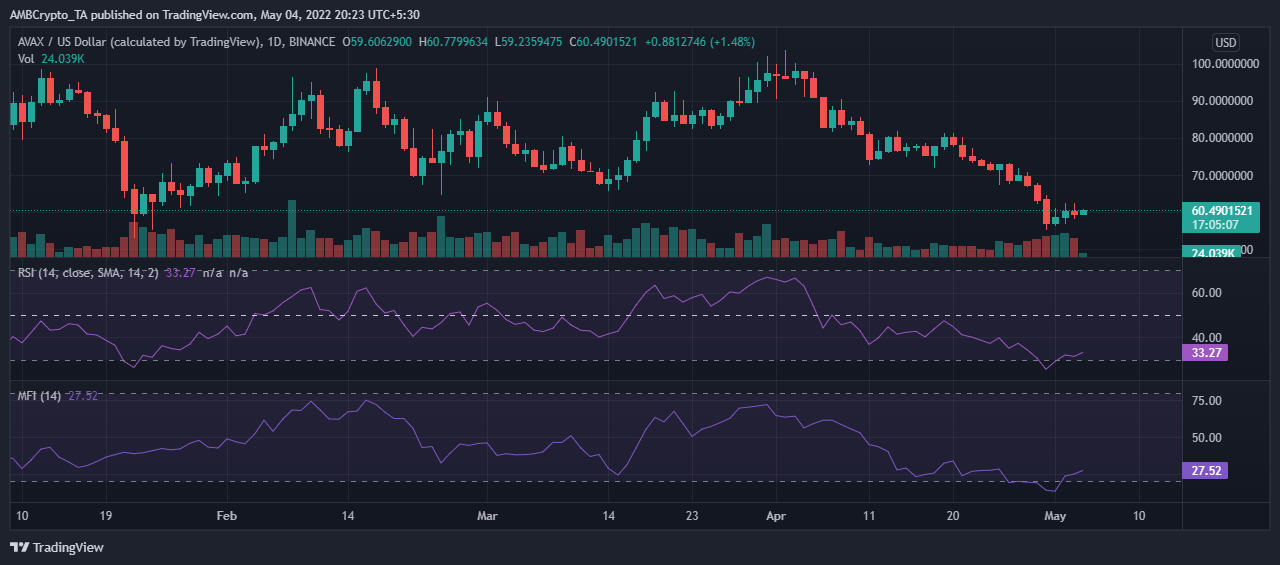Click the TradingView logo icon
This screenshot has height=565, width=1280.
20,547
